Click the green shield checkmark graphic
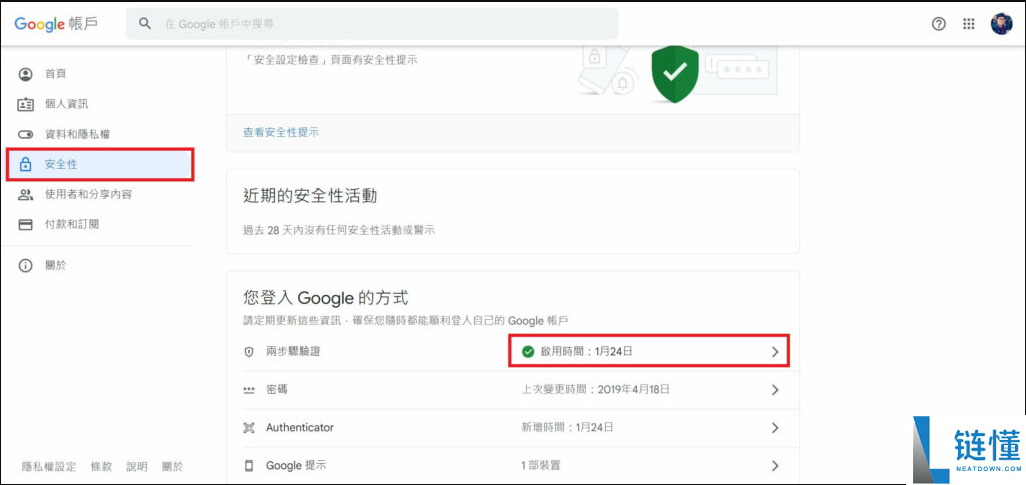Image resolution: width=1026 pixels, height=485 pixels. click(675, 73)
